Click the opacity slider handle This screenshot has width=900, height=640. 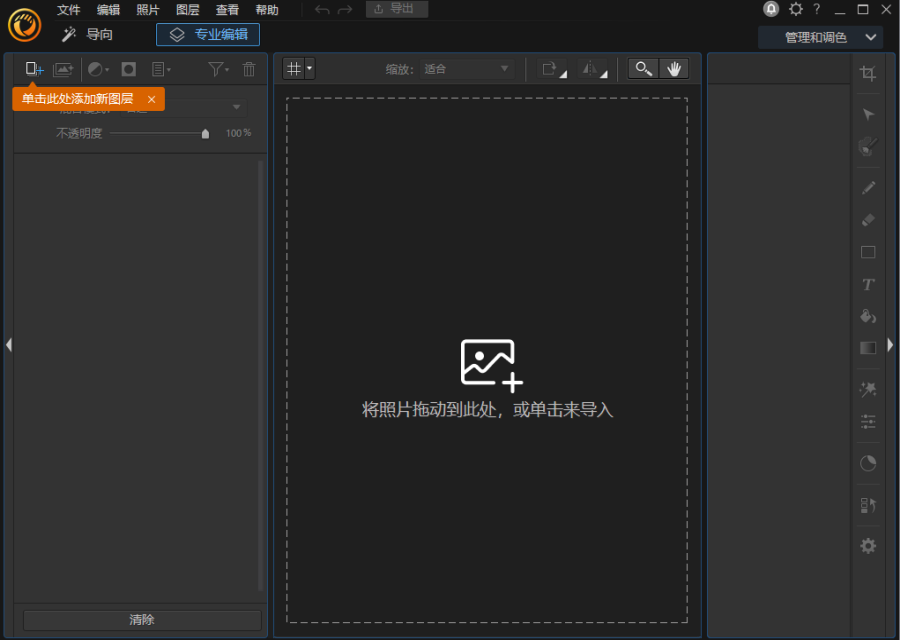tap(205, 134)
